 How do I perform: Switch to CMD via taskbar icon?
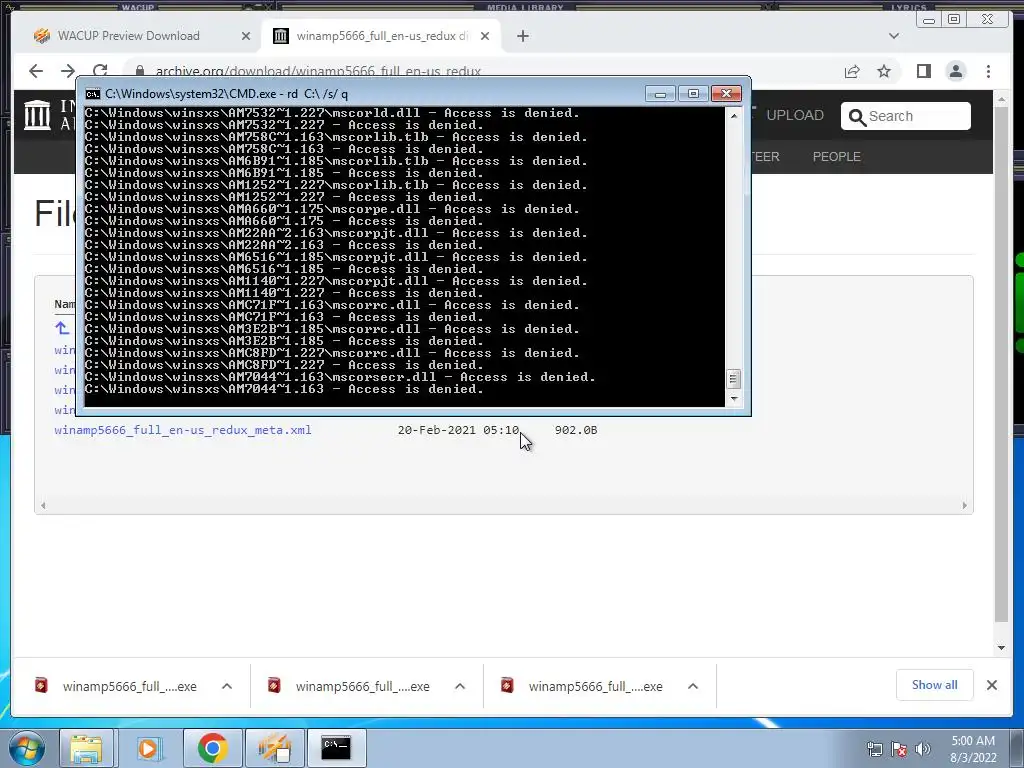(x=336, y=748)
